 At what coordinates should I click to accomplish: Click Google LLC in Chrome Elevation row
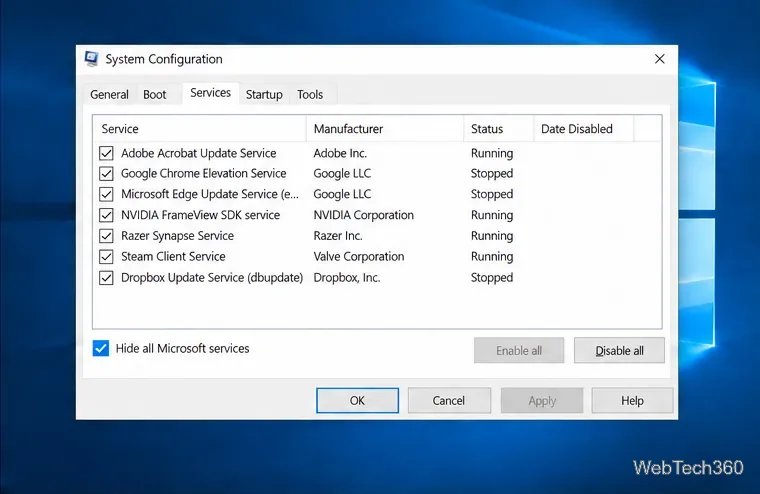(342, 174)
